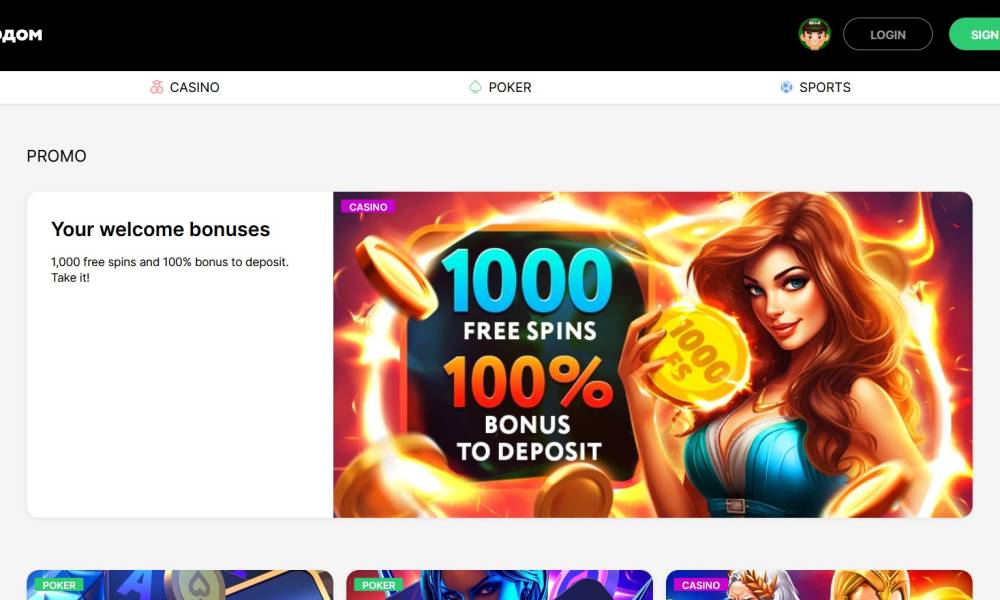Viewport: 1000px width, 600px height.
Task: Click the POKER tag on second card
Action: click(x=378, y=585)
